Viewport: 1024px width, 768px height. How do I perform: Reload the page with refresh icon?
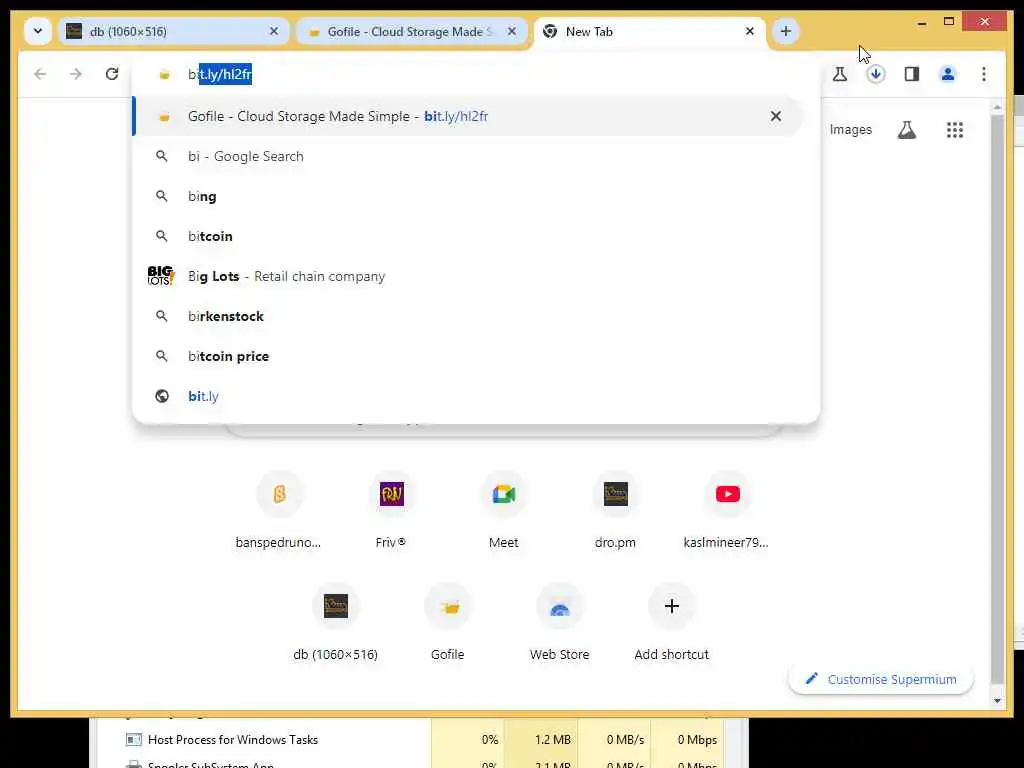tap(112, 74)
